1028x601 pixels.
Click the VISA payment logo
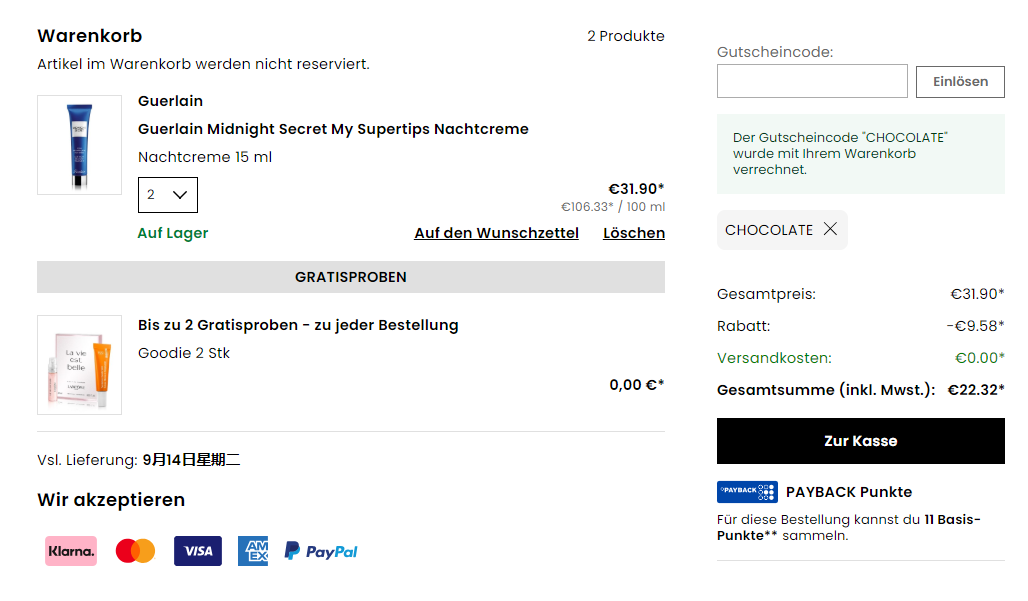197,551
